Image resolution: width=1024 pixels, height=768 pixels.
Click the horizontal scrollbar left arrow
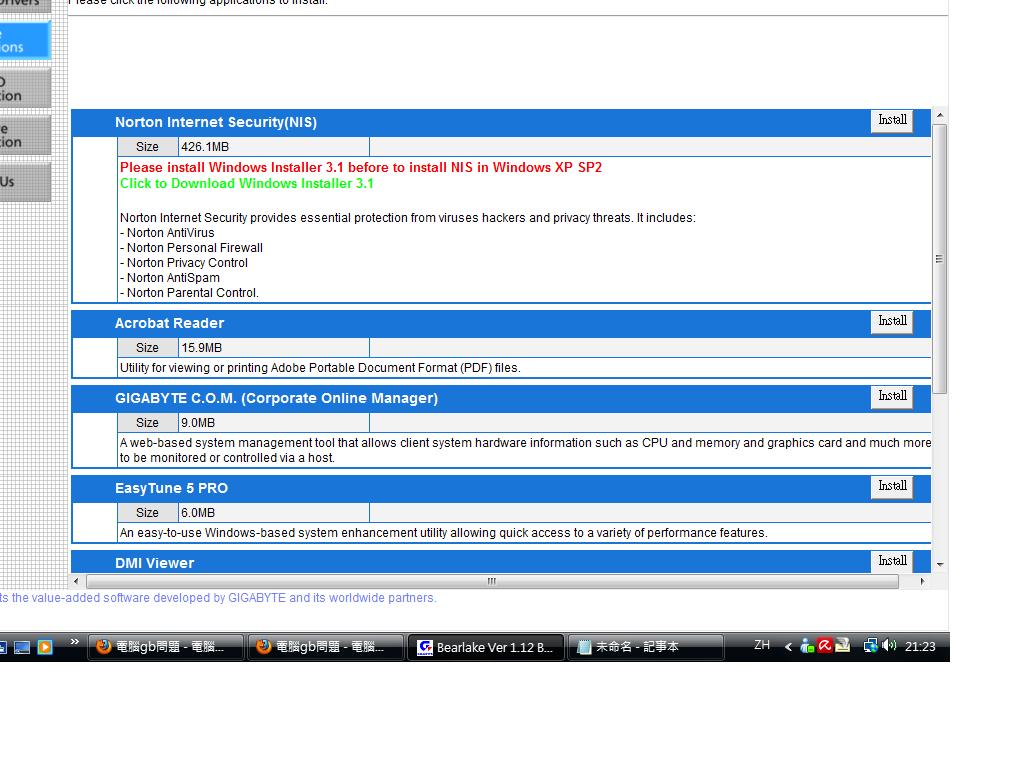(76, 581)
